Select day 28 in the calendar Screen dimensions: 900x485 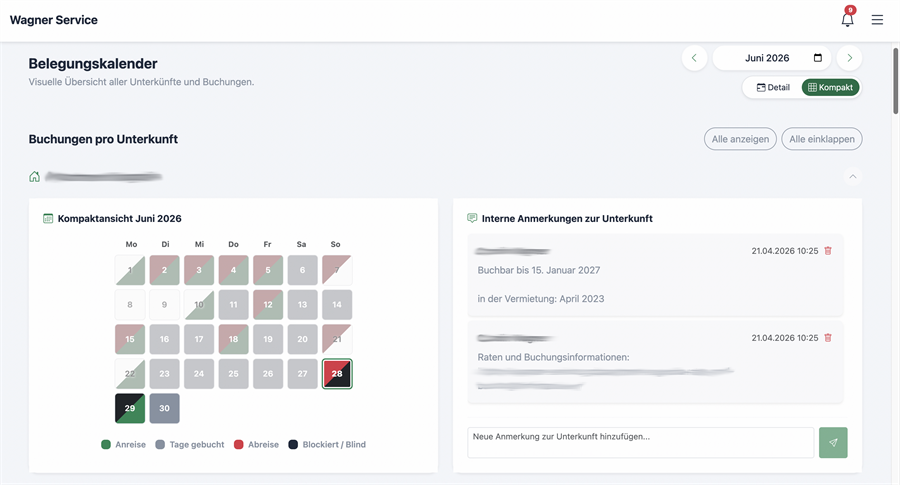click(337, 374)
